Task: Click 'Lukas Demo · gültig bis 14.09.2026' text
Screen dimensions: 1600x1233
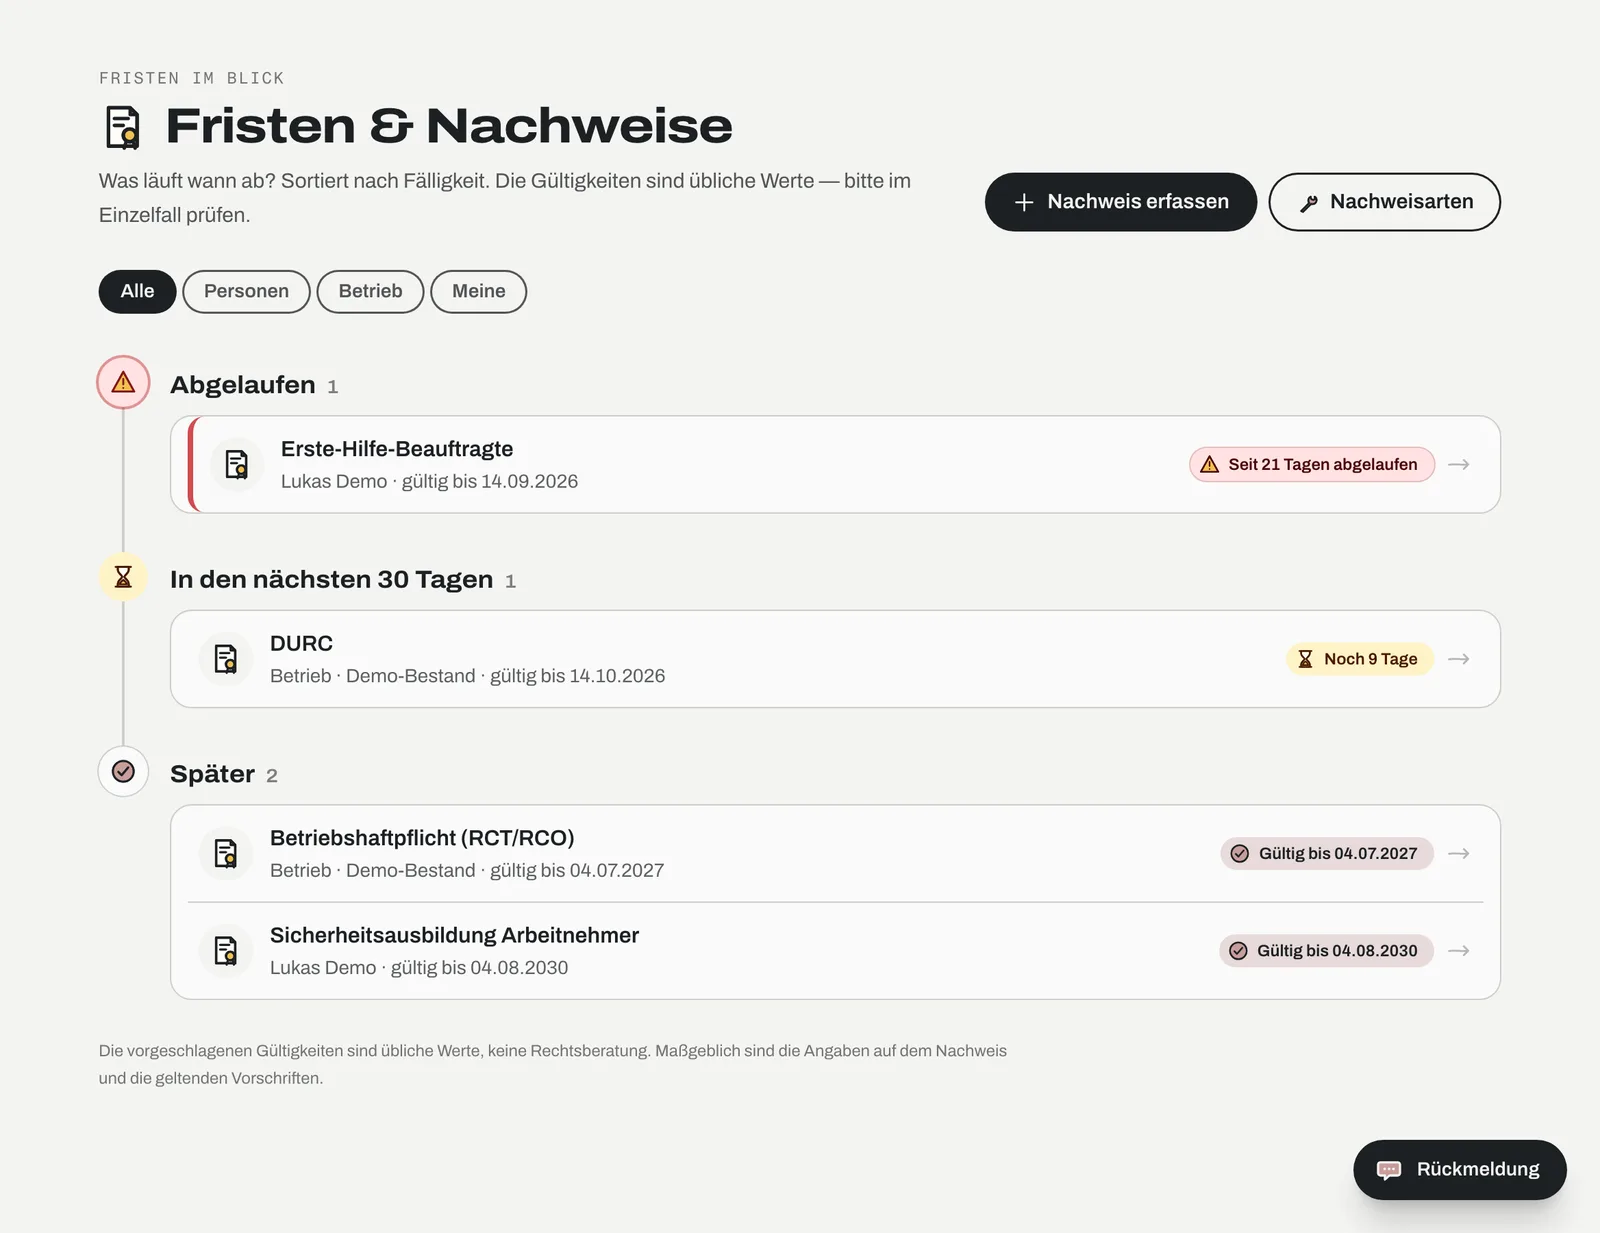Action: pyautogui.click(x=429, y=481)
